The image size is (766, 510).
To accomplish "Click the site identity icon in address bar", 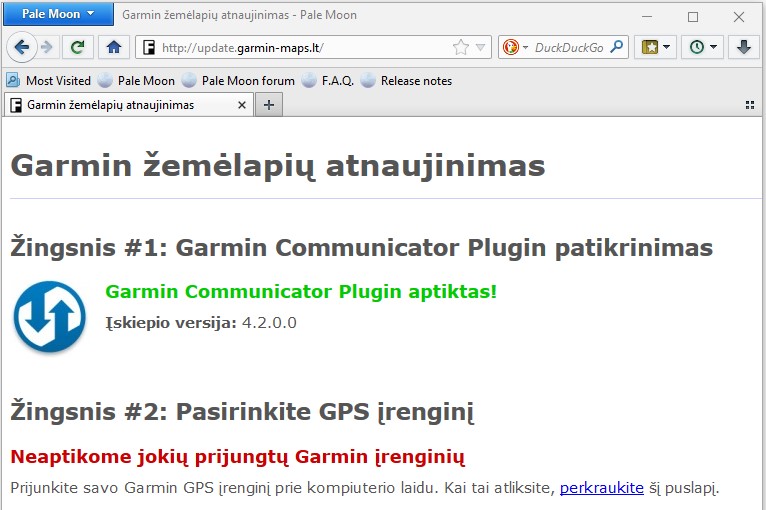I will pos(149,47).
